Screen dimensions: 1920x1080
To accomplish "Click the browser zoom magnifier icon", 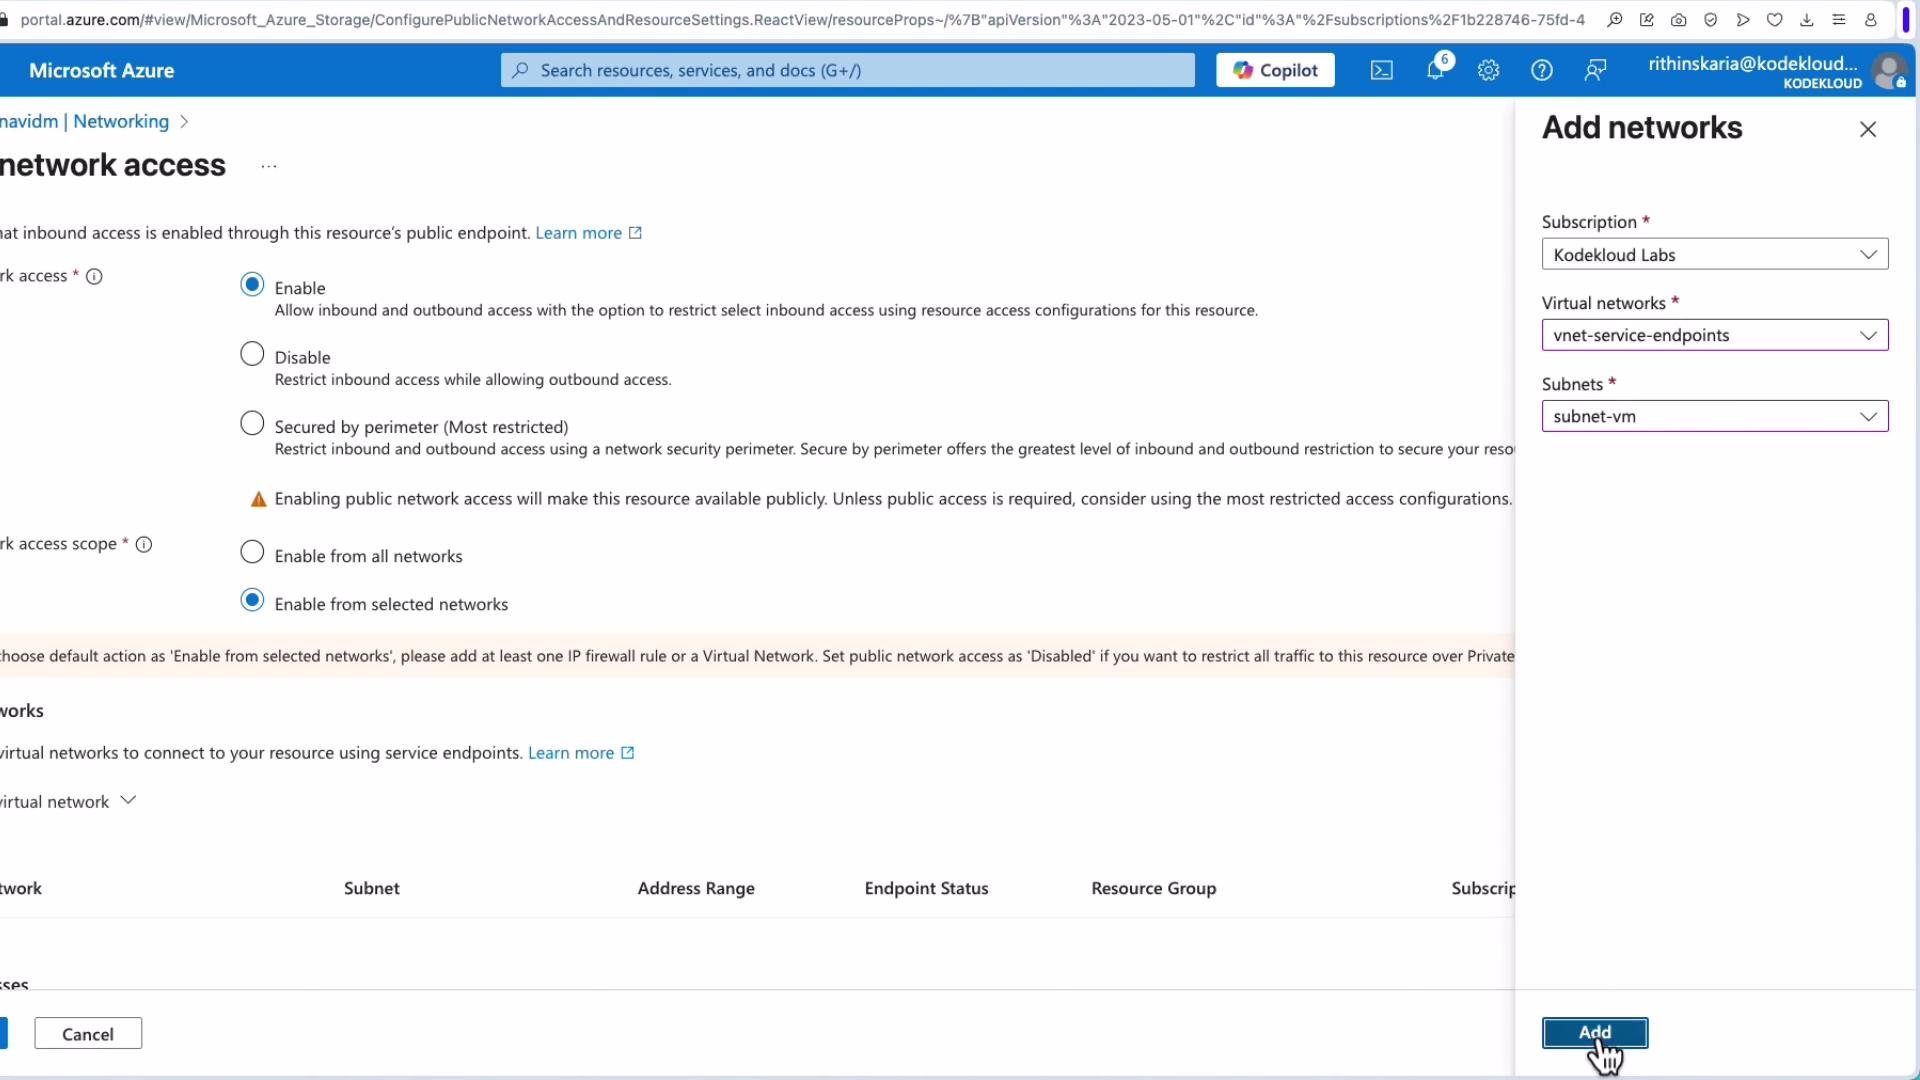I will coord(1615,20).
